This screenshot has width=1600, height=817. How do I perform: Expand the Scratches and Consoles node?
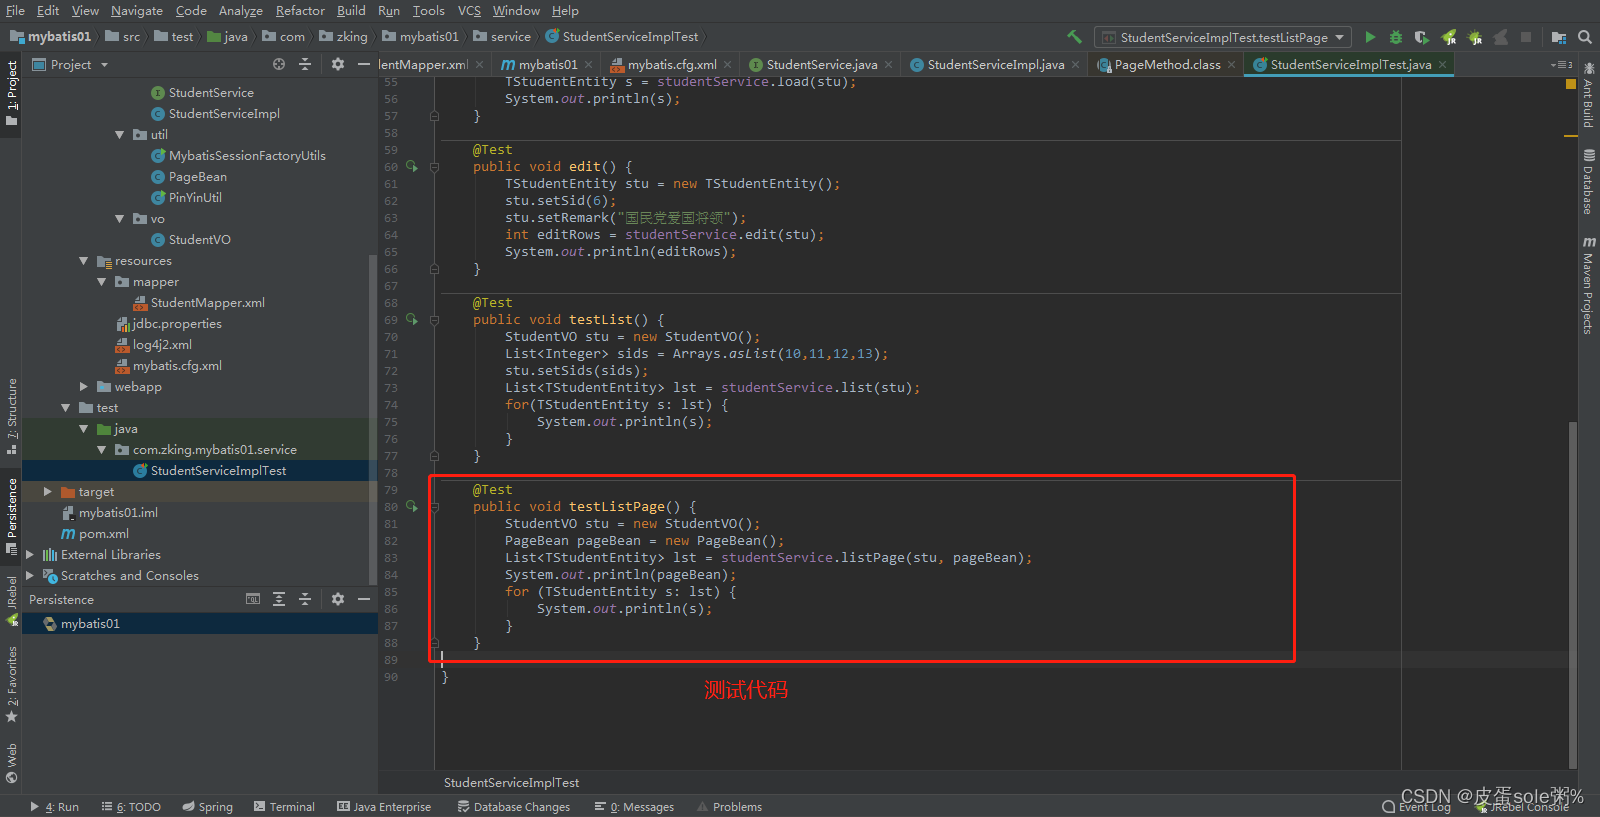pyautogui.click(x=30, y=576)
